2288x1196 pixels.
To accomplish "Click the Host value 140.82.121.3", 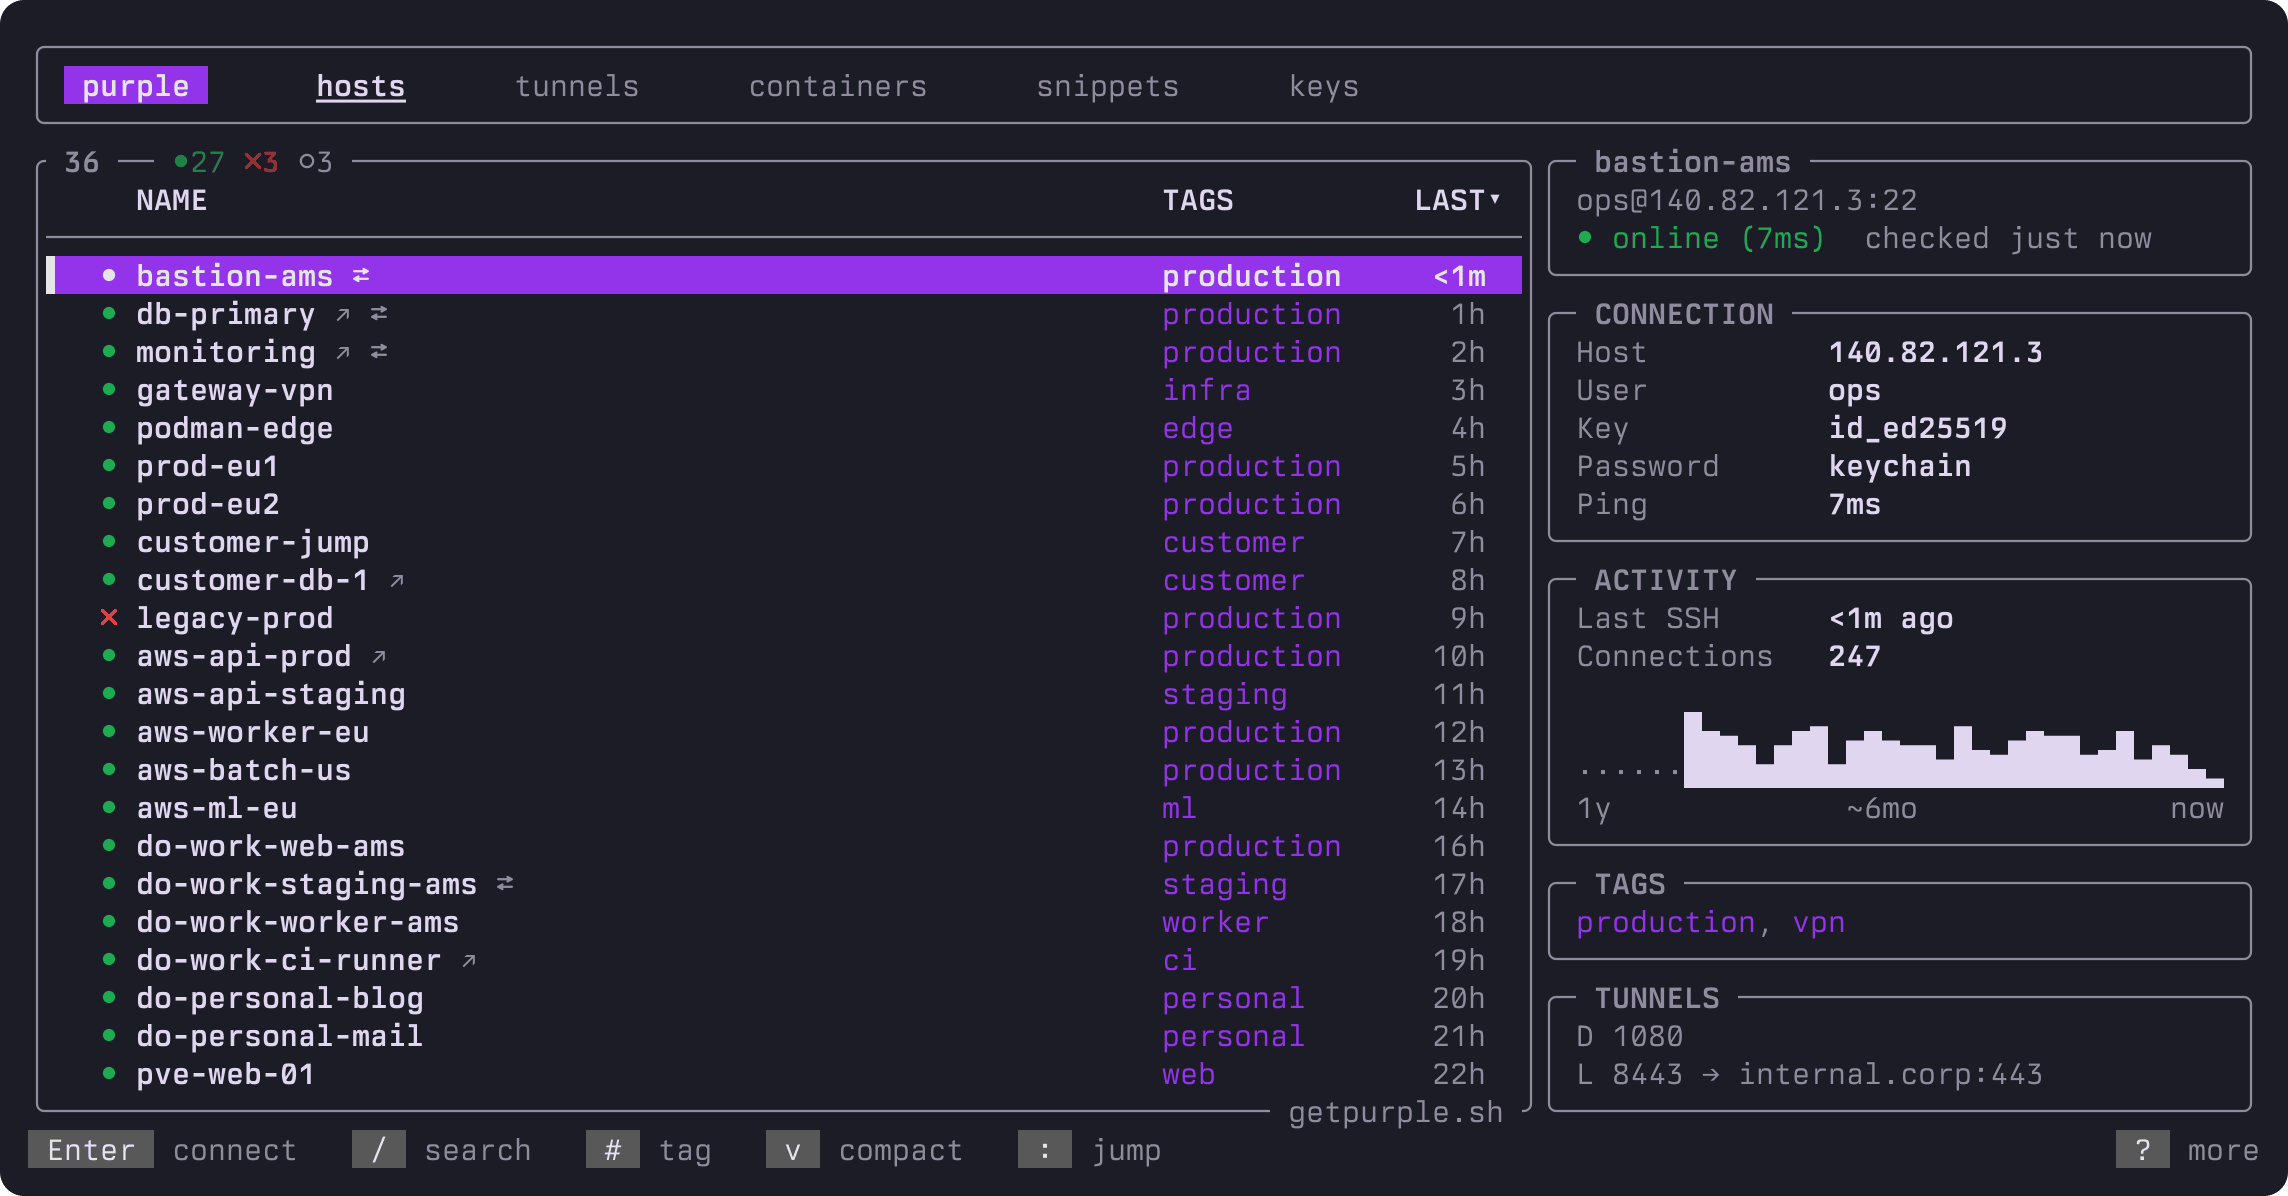I will coord(1936,352).
